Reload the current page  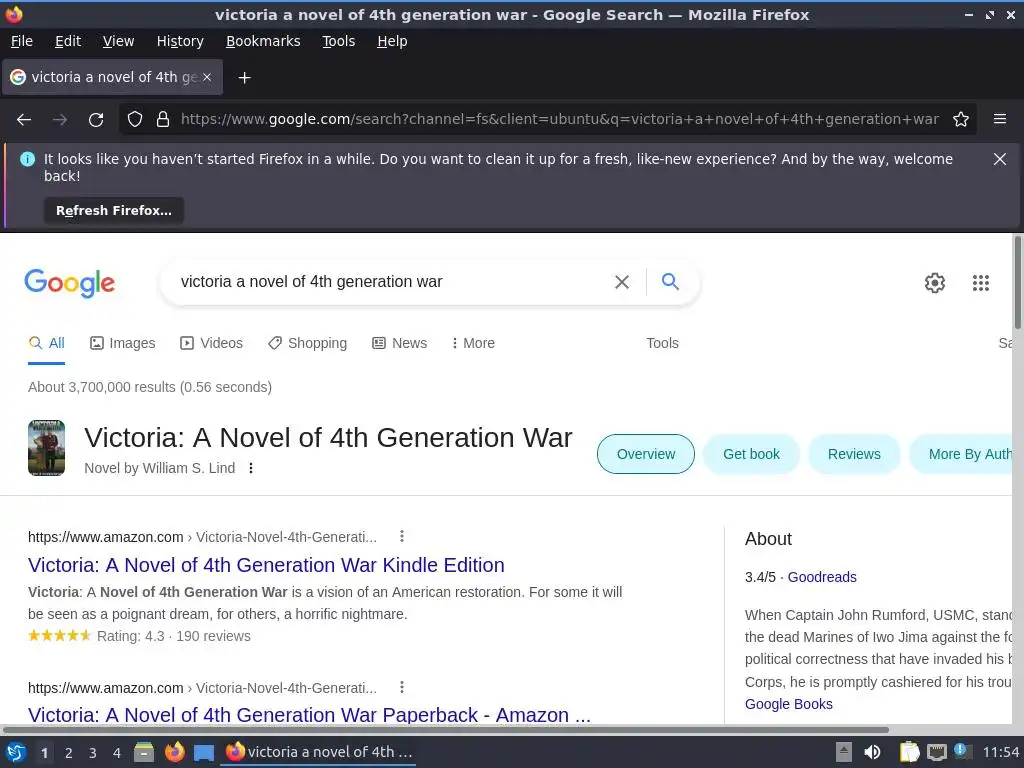click(x=96, y=120)
